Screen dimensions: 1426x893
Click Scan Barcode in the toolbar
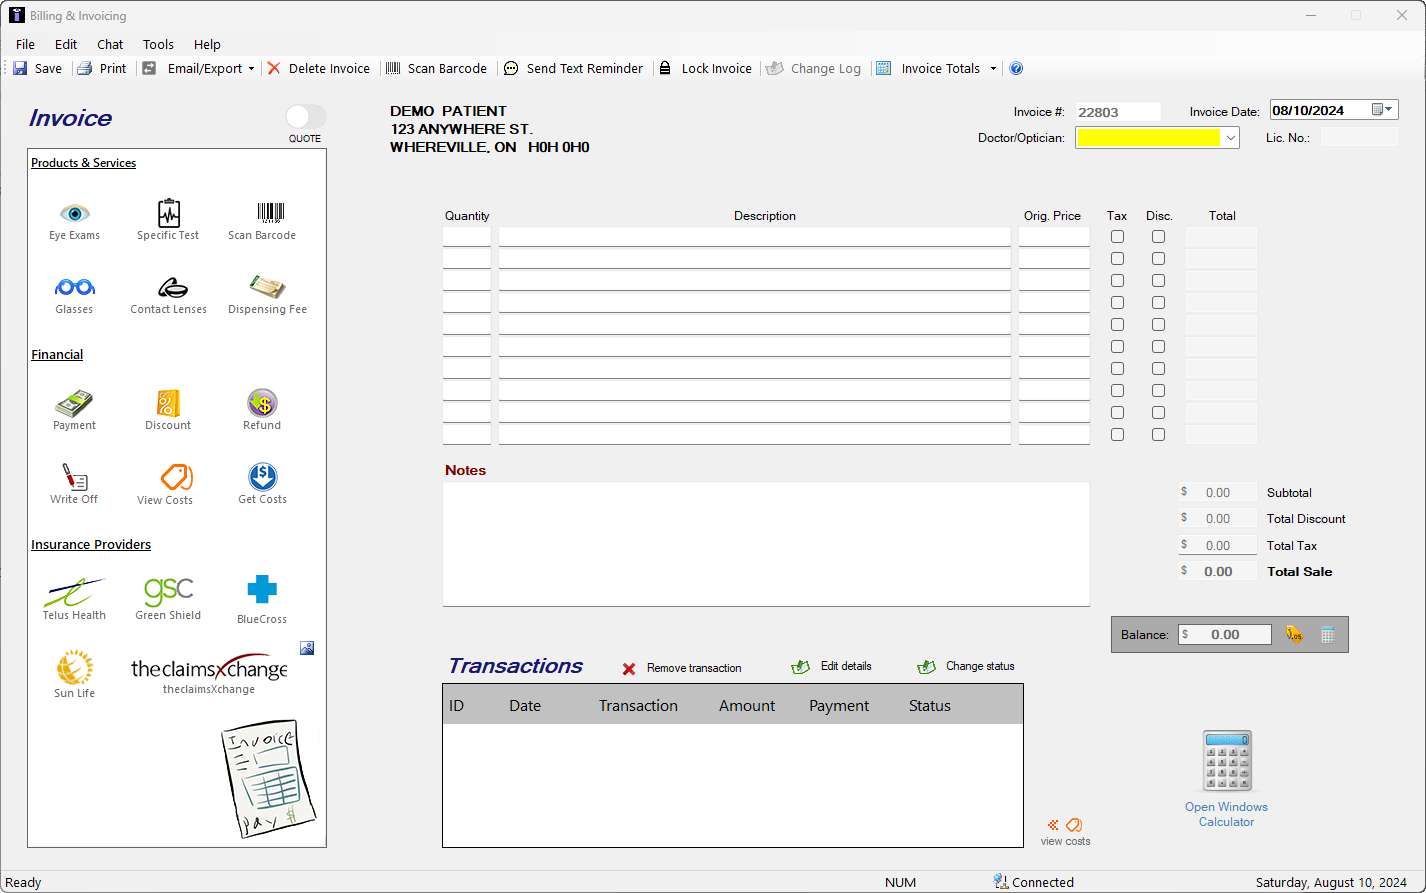[x=436, y=68]
